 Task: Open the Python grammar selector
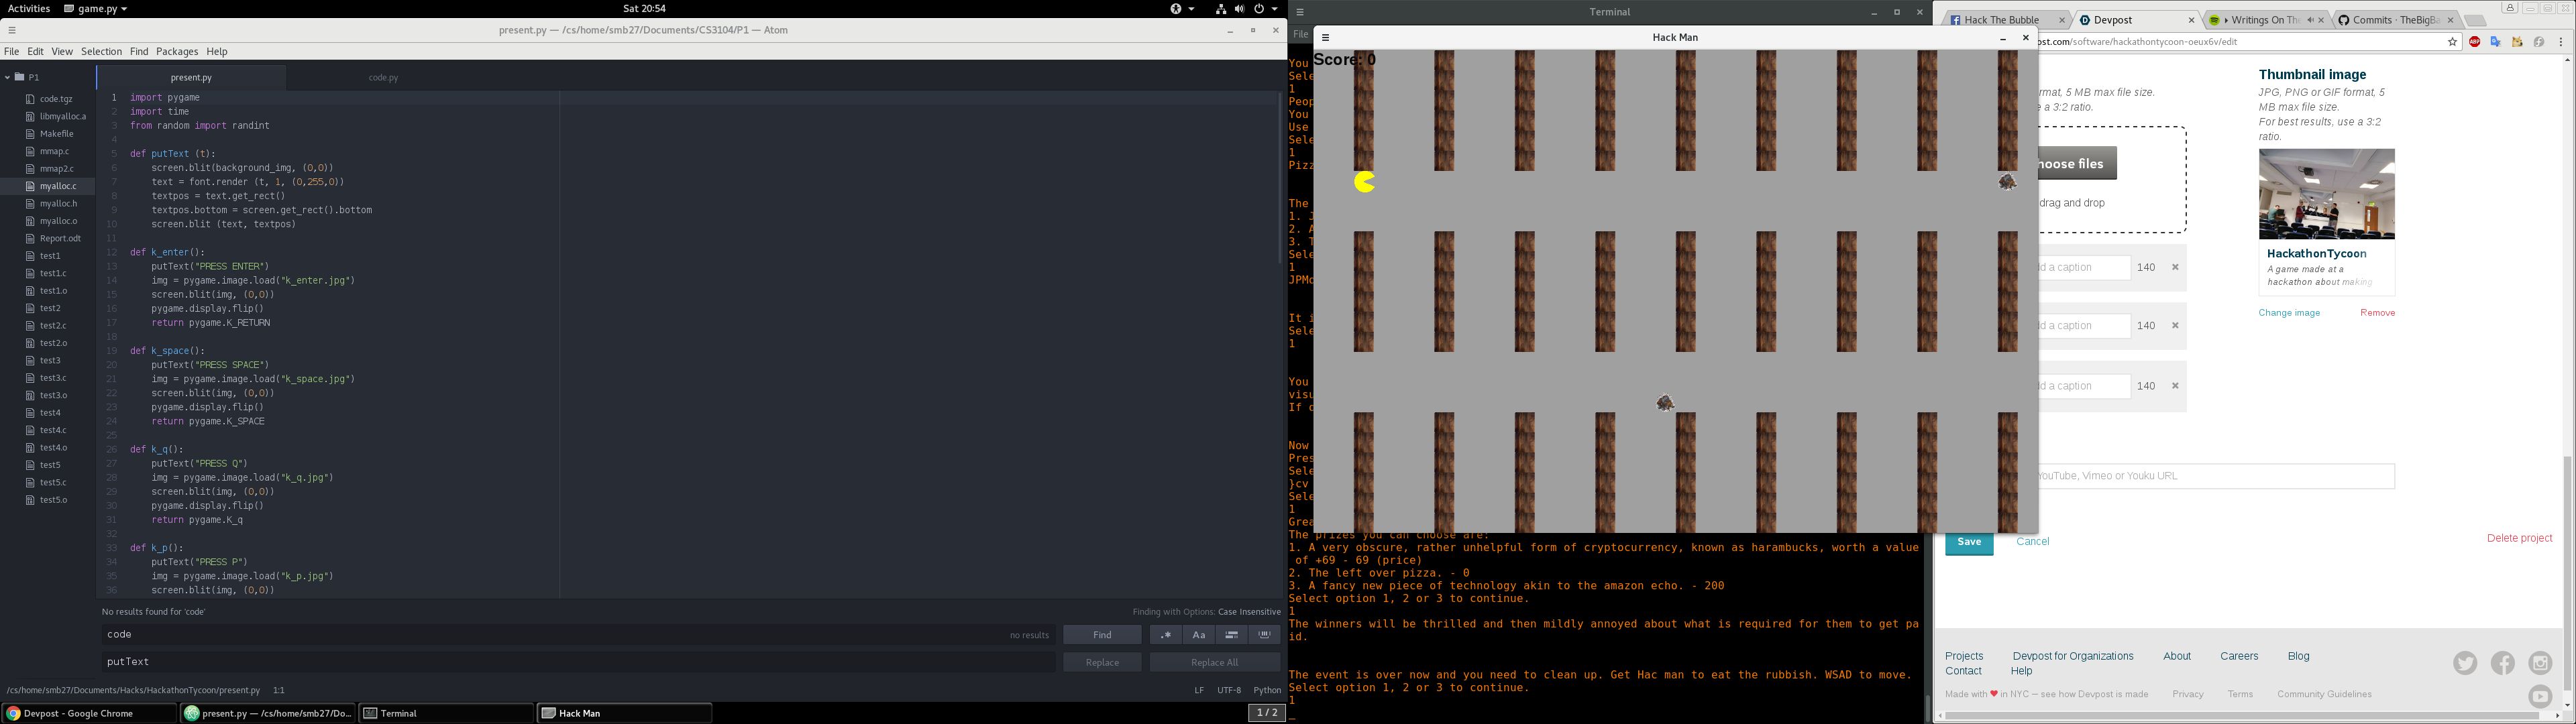coord(1267,690)
